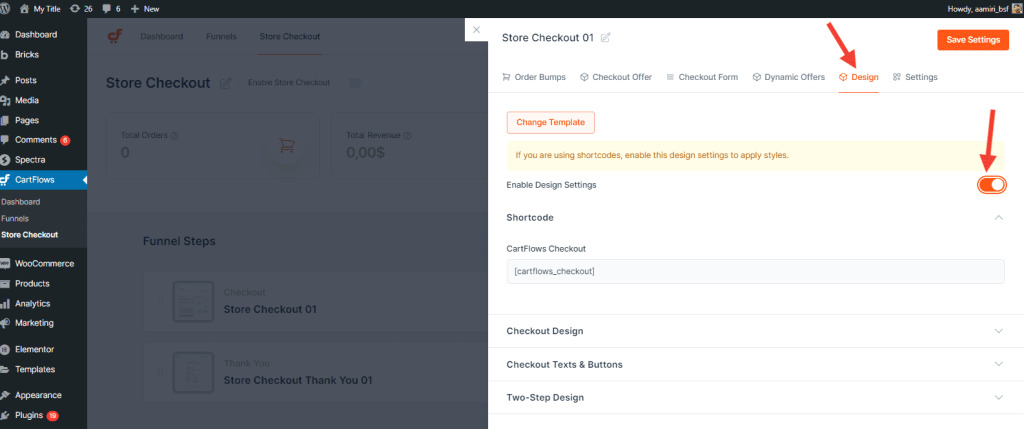Open the Store Checkout submenu link

29,234
